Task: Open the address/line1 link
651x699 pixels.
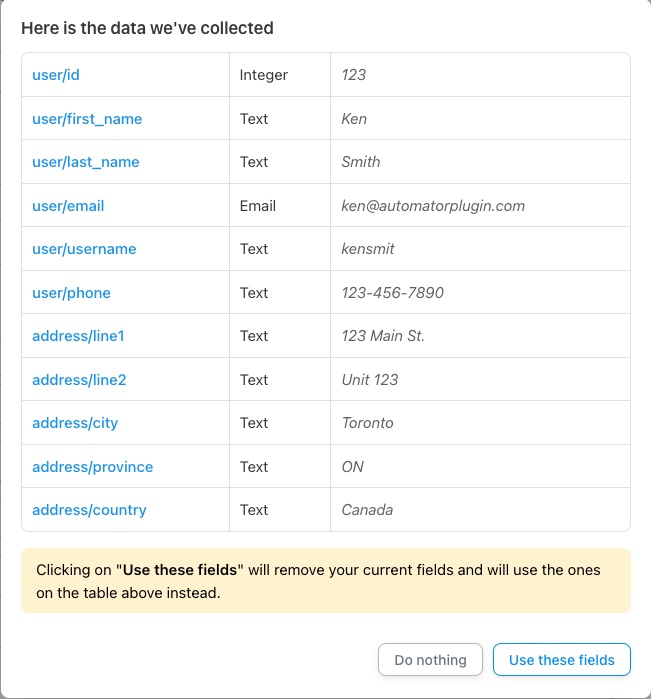Action: tap(78, 336)
